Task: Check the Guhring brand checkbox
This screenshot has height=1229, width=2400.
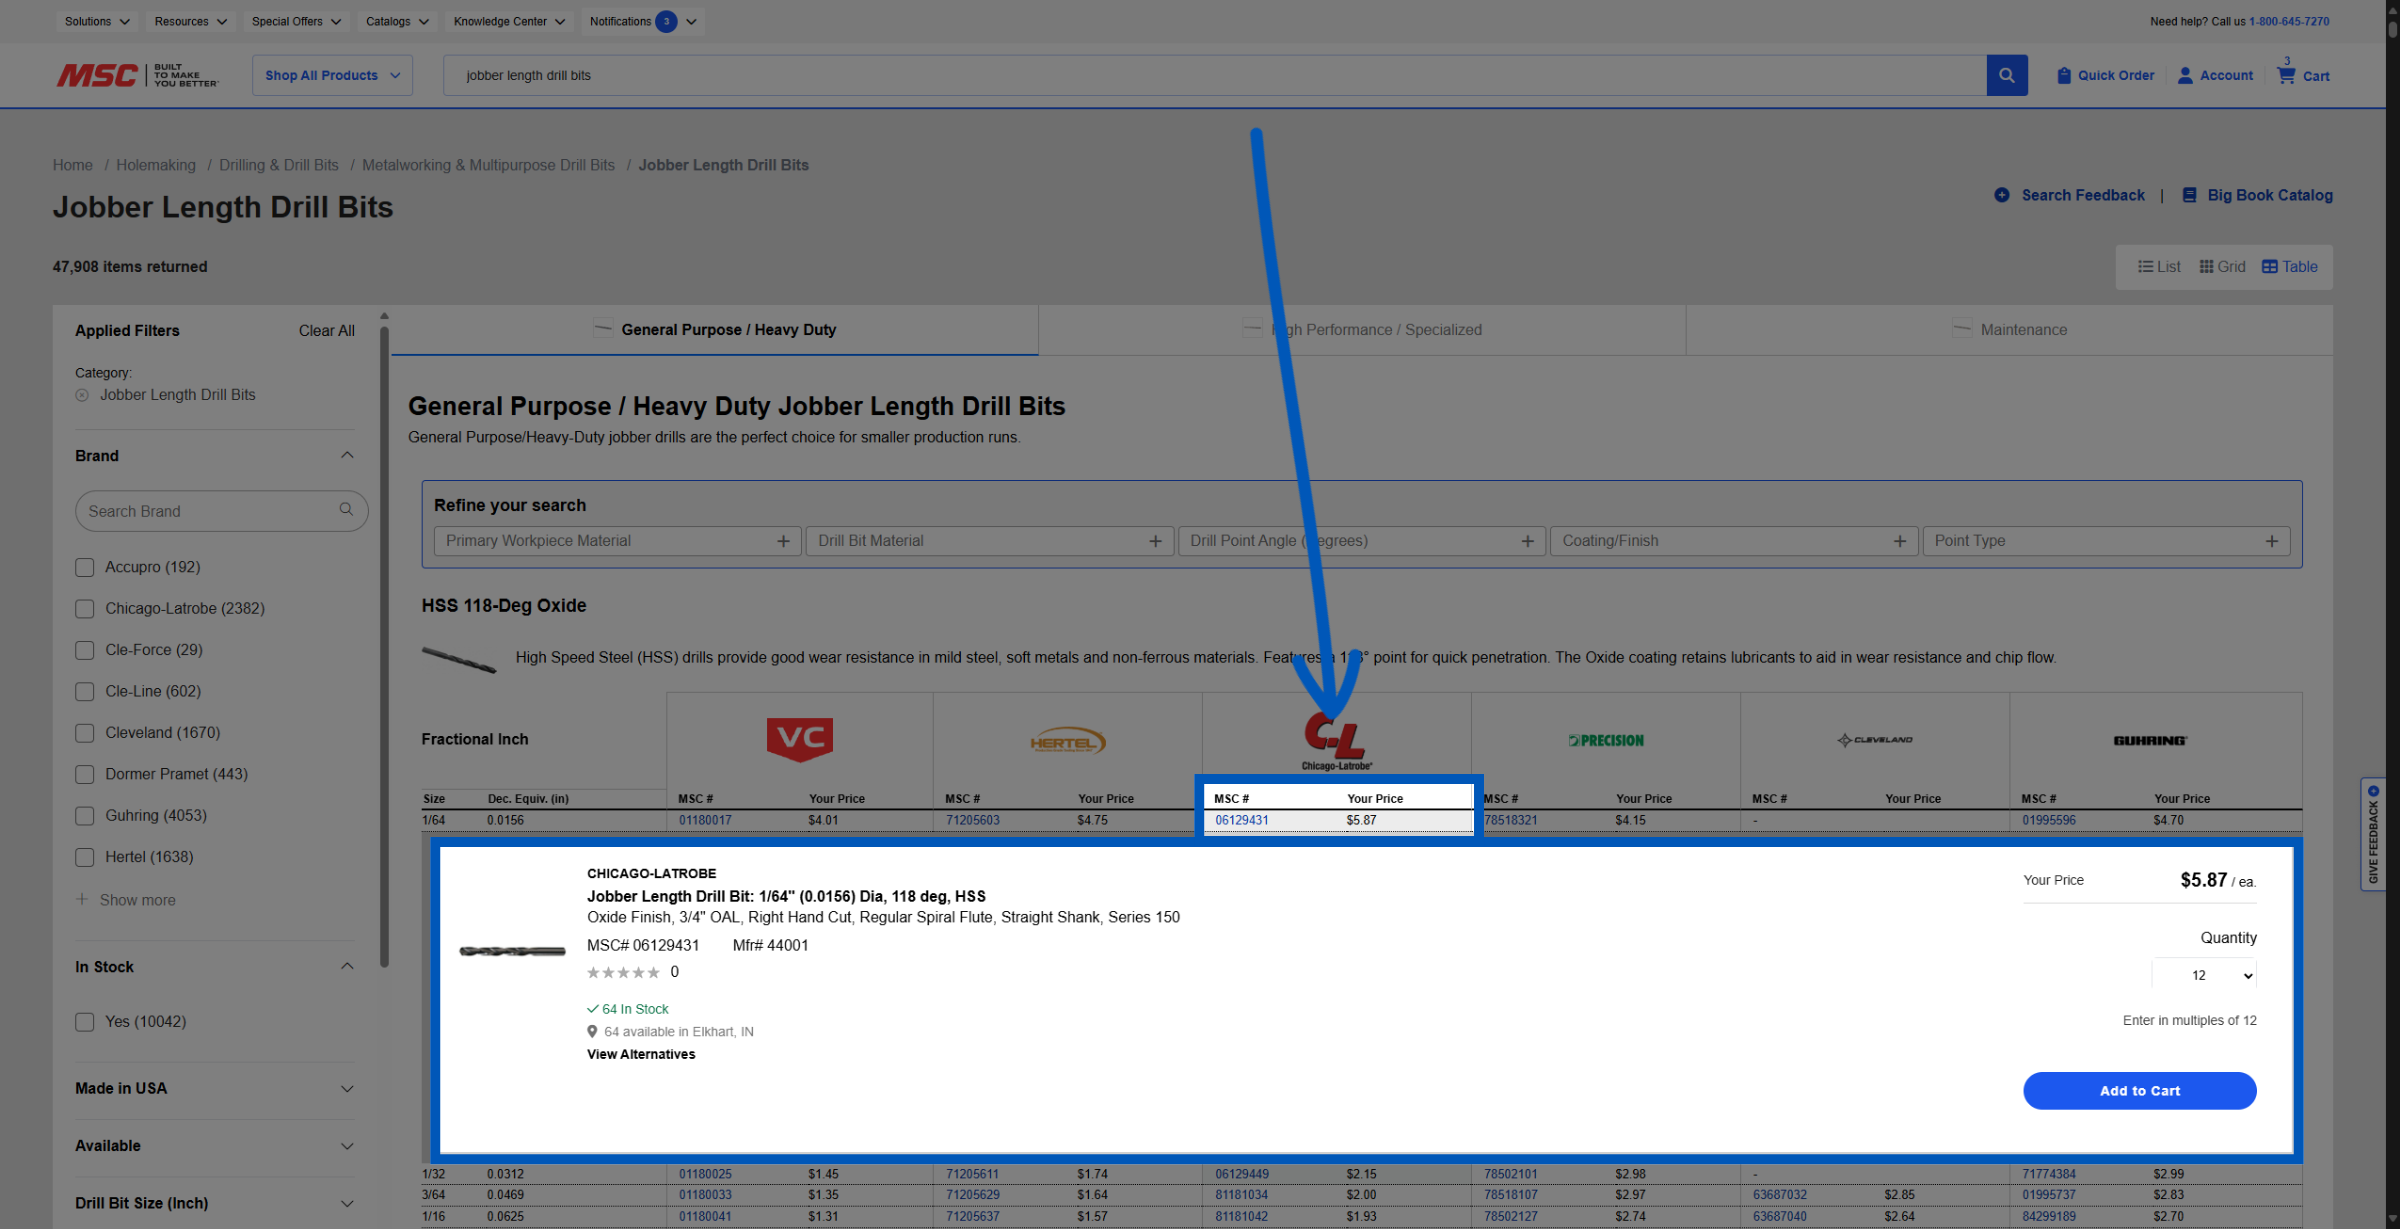Action: coord(85,816)
